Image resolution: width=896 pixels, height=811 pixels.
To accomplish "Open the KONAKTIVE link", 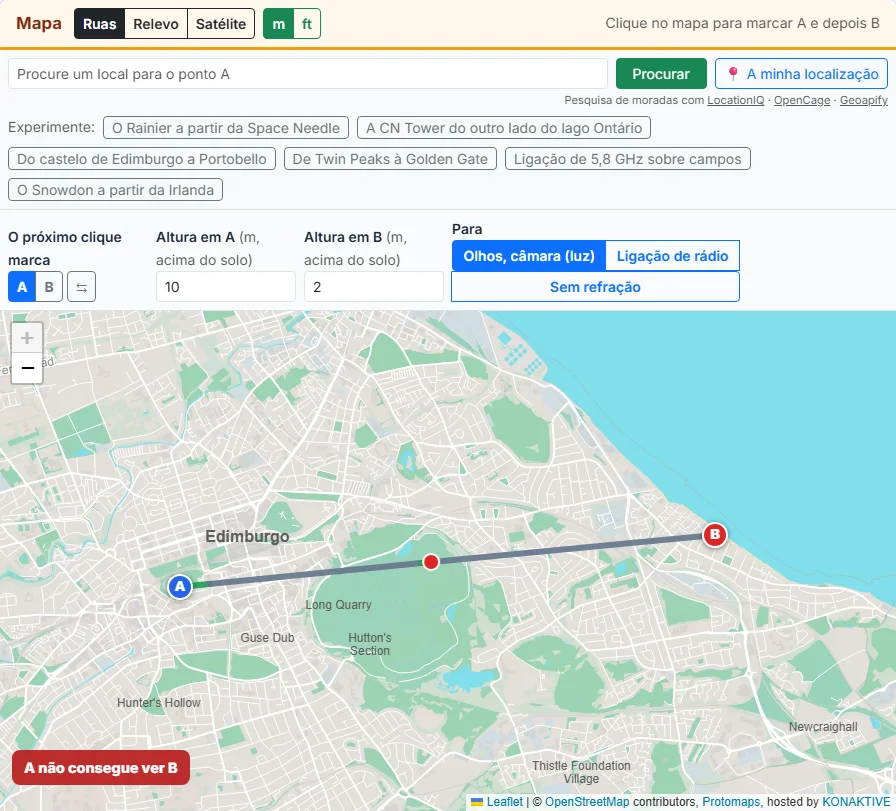I will [x=856, y=802].
